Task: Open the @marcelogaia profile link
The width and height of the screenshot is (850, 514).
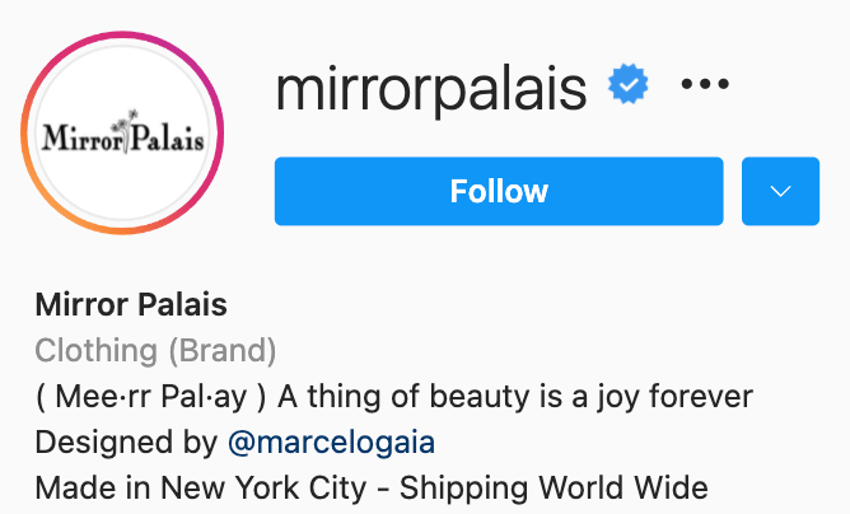Action: (x=332, y=442)
